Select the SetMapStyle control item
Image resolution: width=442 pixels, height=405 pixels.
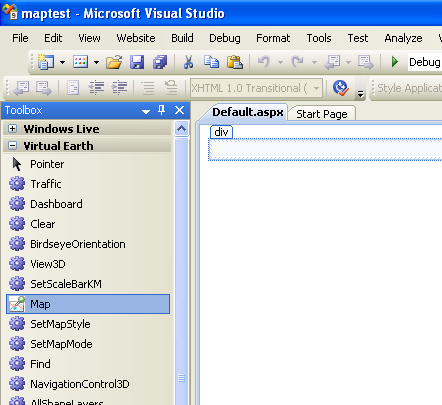pos(88,324)
